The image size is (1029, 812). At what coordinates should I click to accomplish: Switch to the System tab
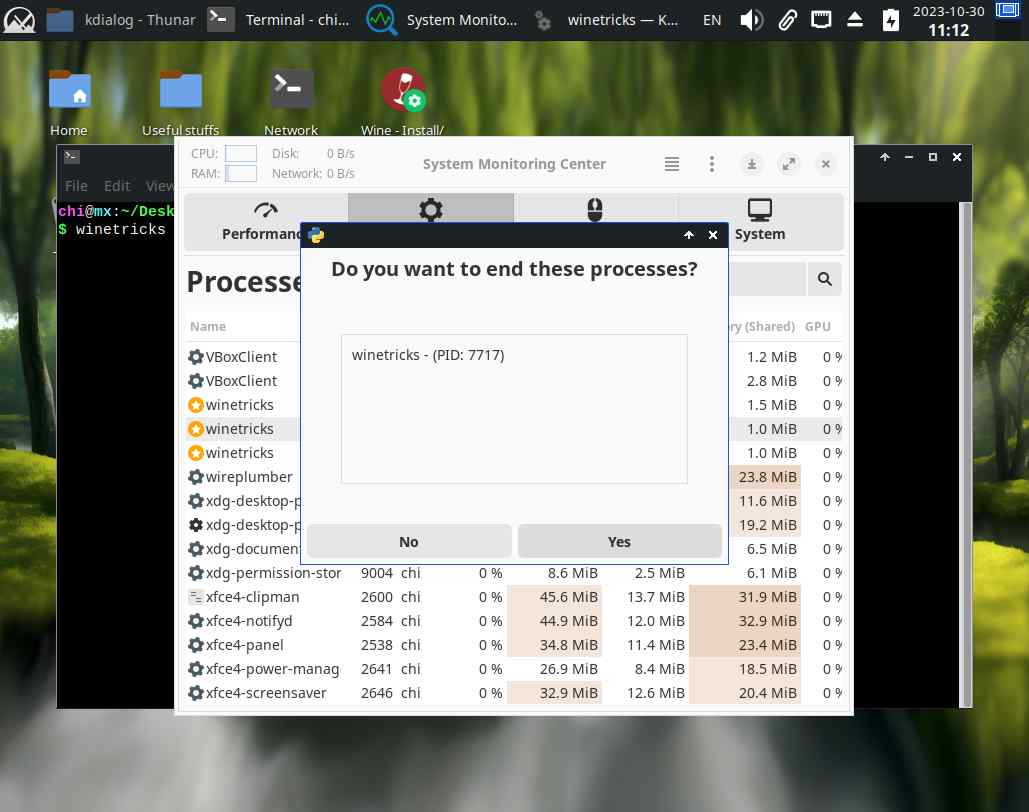(x=759, y=221)
